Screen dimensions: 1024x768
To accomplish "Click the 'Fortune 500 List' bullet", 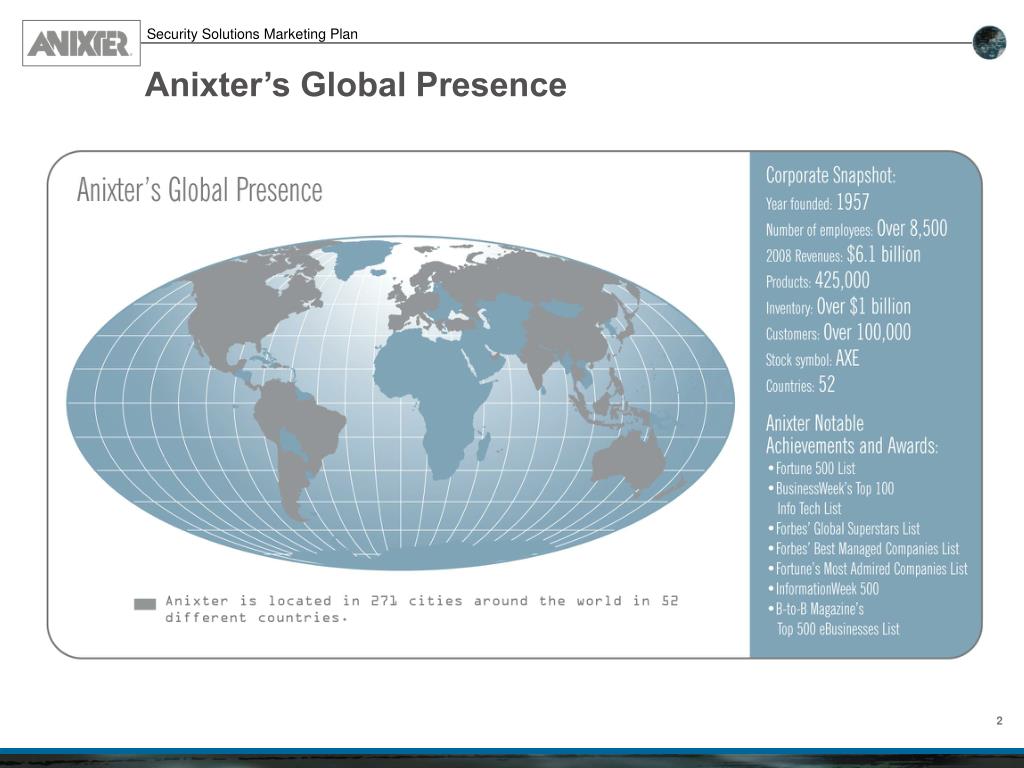I will click(x=812, y=468).
